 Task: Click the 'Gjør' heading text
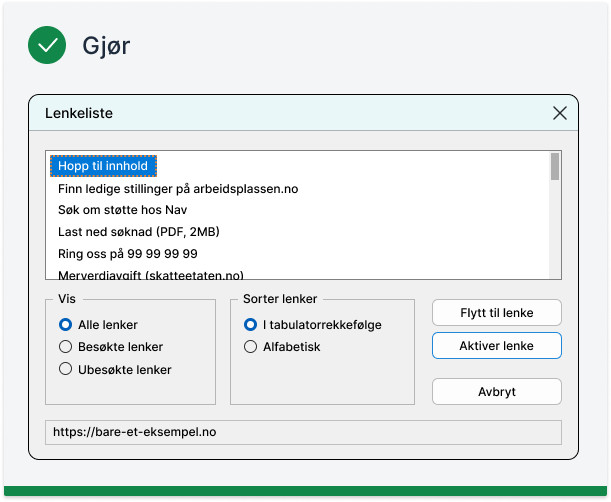click(106, 46)
